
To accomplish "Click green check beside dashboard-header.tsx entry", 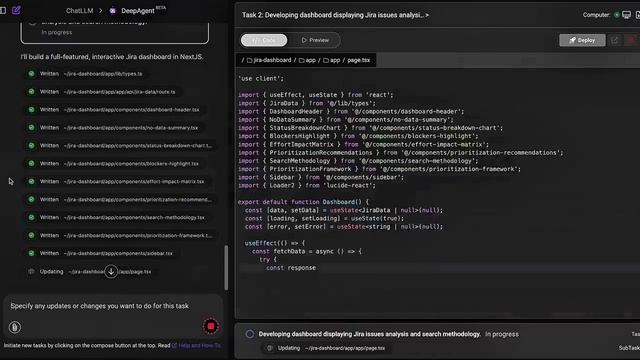I will [31, 110].
